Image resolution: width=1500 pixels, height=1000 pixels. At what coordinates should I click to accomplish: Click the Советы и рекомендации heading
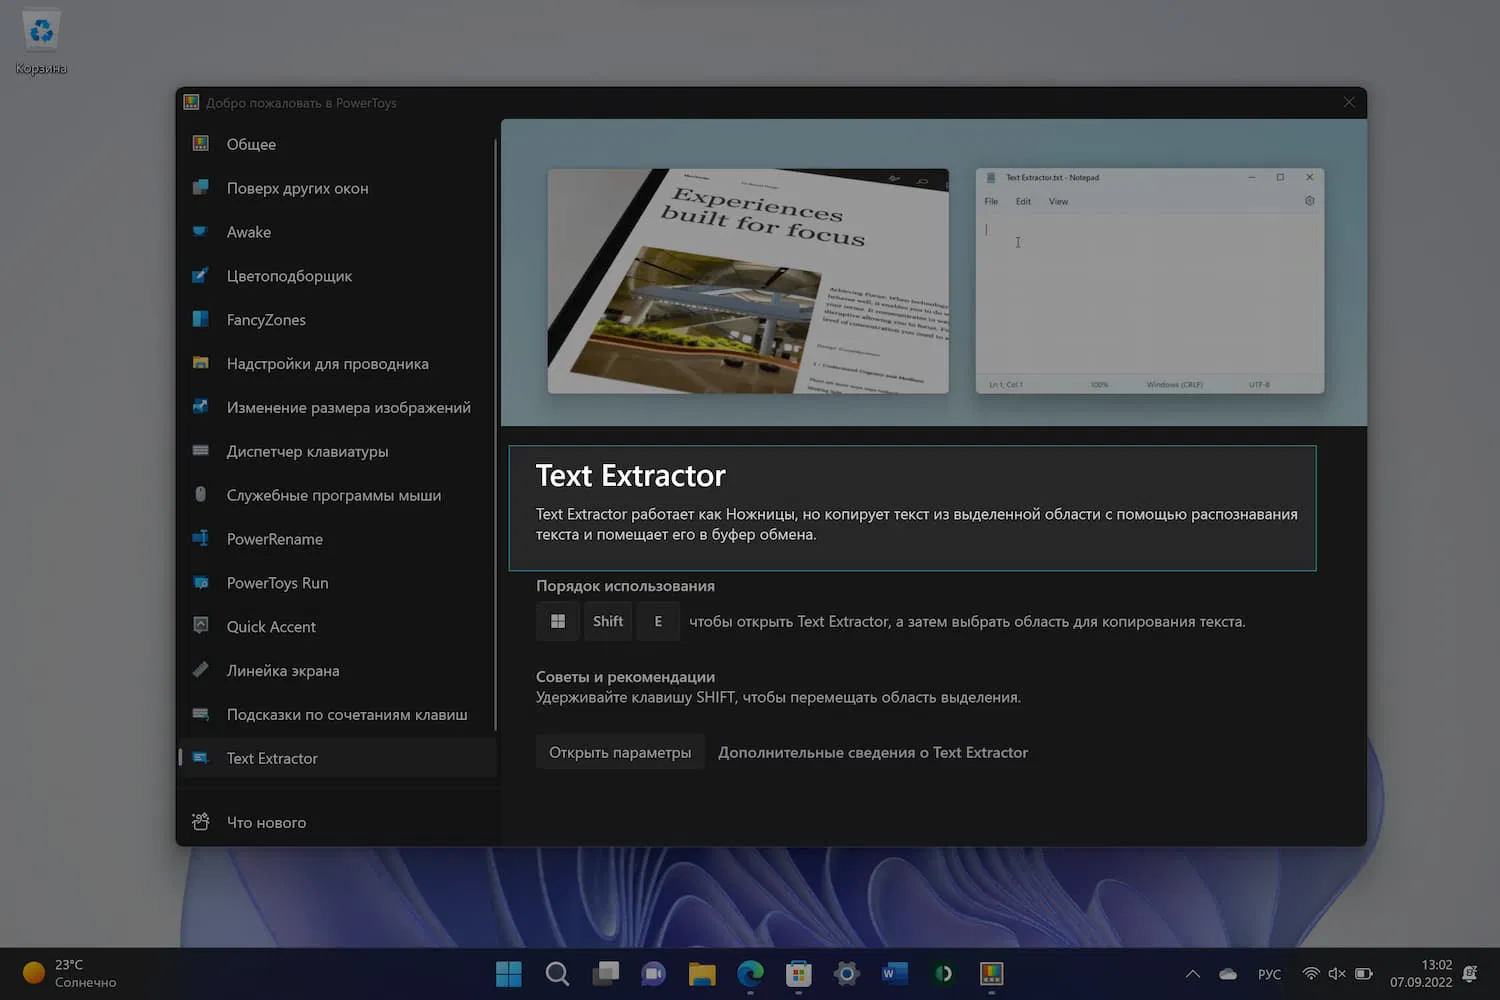click(625, 677)
